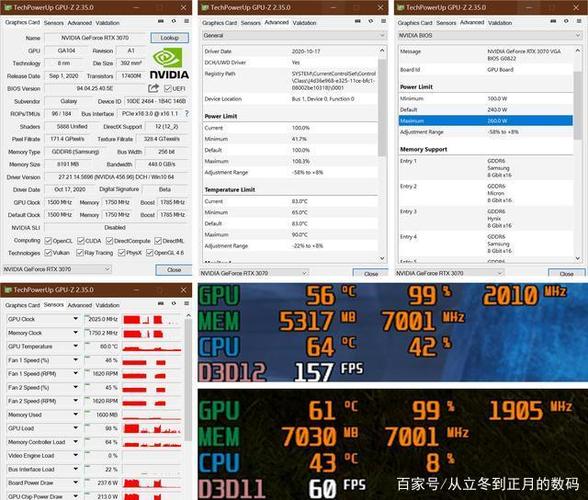Toggle the UEFI checkbox

point(168,89)
